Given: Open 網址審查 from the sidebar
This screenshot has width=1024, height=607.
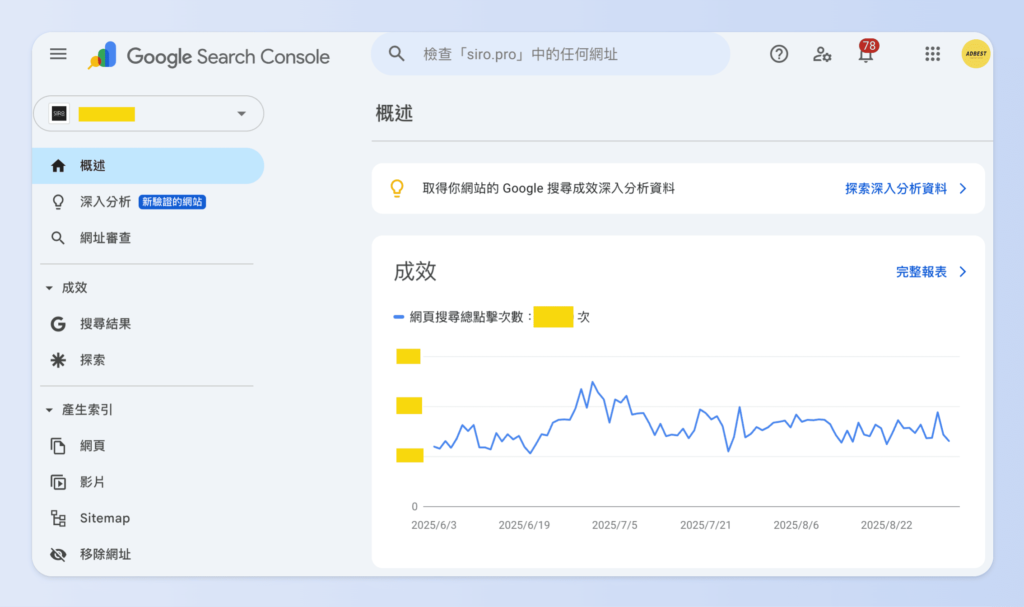Looking at the screenshot, I should (105, 238).
